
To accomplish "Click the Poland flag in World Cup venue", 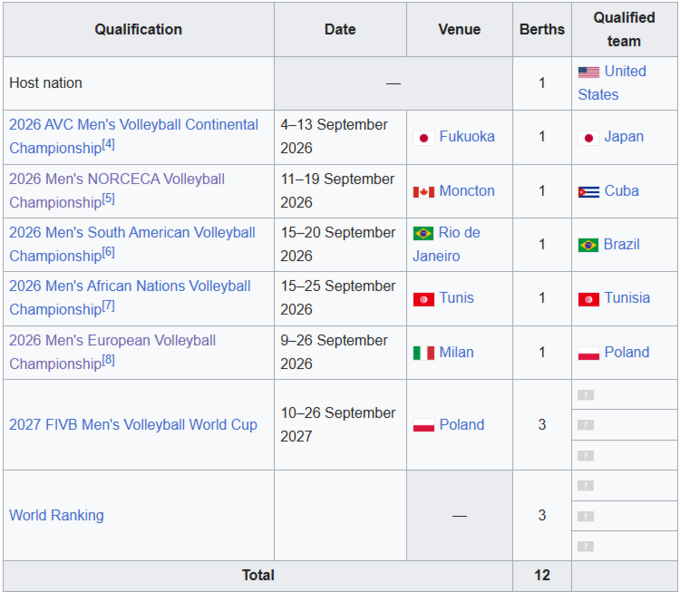I will (424, 425).
